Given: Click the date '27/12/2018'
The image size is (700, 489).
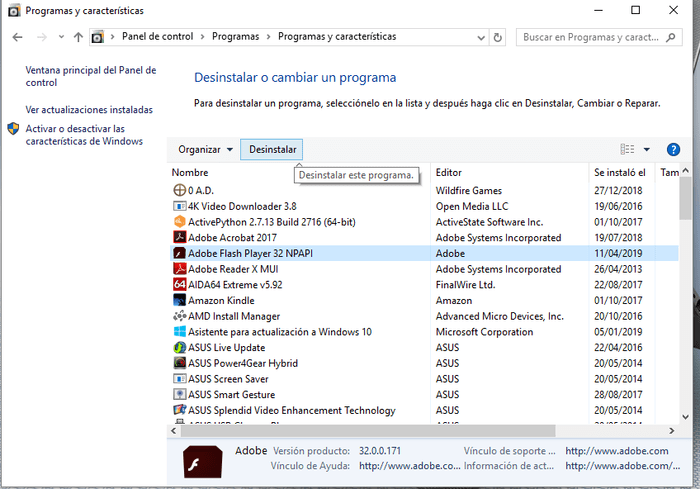Looking at the screenshot, I should [x=618, y=191].
